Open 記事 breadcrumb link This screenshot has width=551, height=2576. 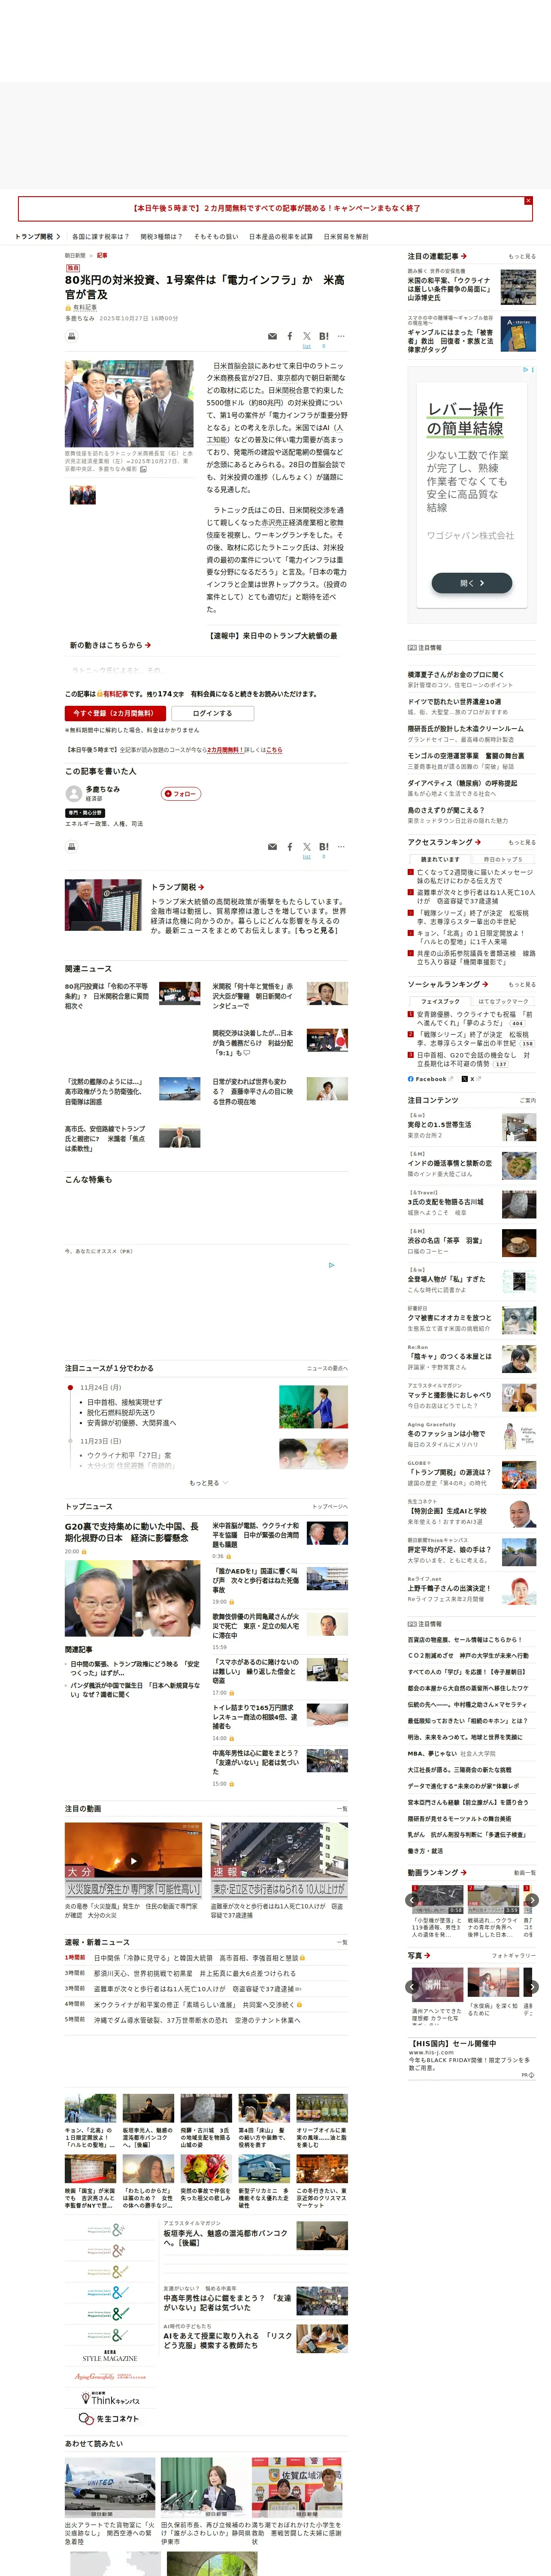(x=102, y=256)
